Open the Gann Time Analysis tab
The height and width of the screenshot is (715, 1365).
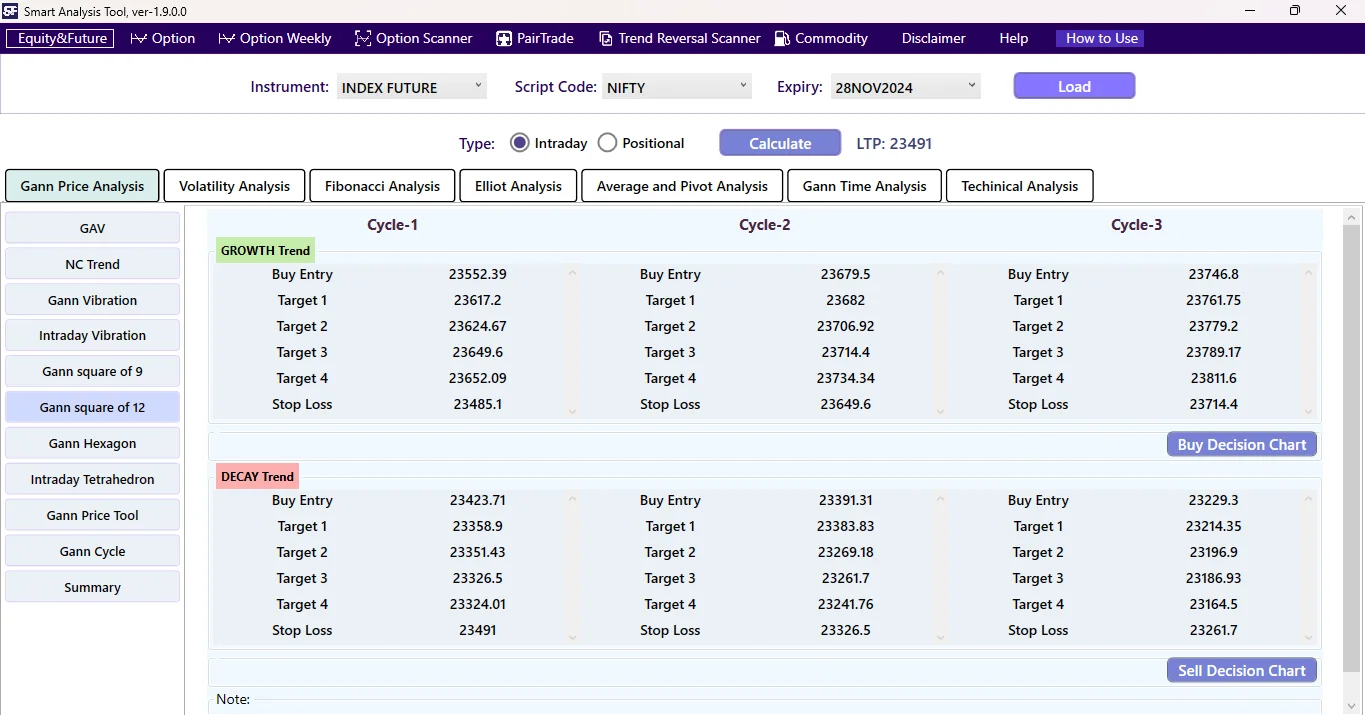863,185
